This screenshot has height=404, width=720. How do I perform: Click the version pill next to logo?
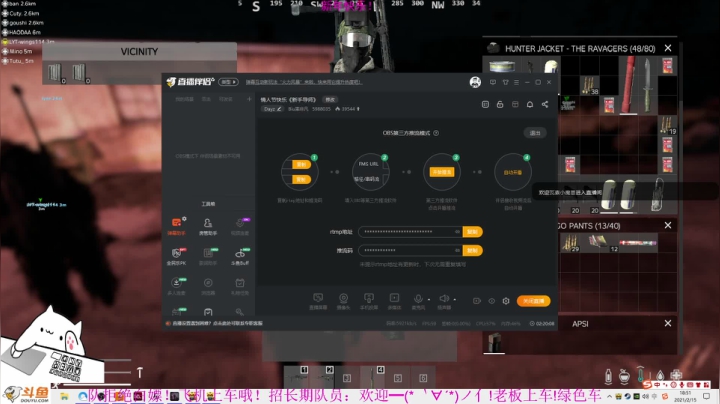[x=228, y=82]
